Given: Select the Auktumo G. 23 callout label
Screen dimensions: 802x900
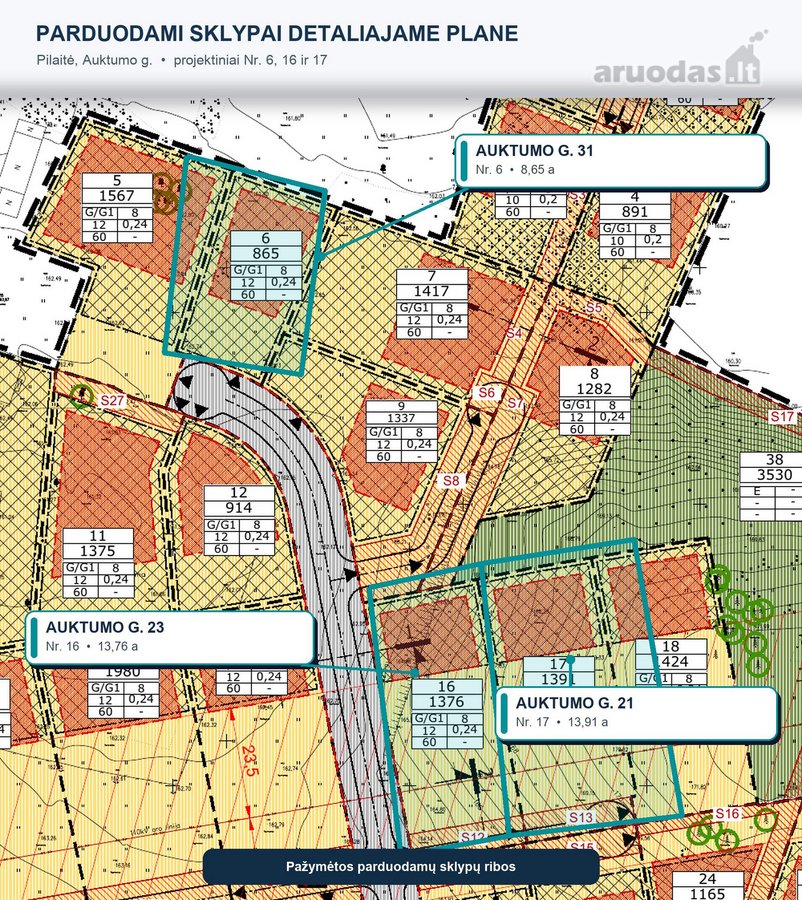Looking at the screenshot, I should click(171, 638).
